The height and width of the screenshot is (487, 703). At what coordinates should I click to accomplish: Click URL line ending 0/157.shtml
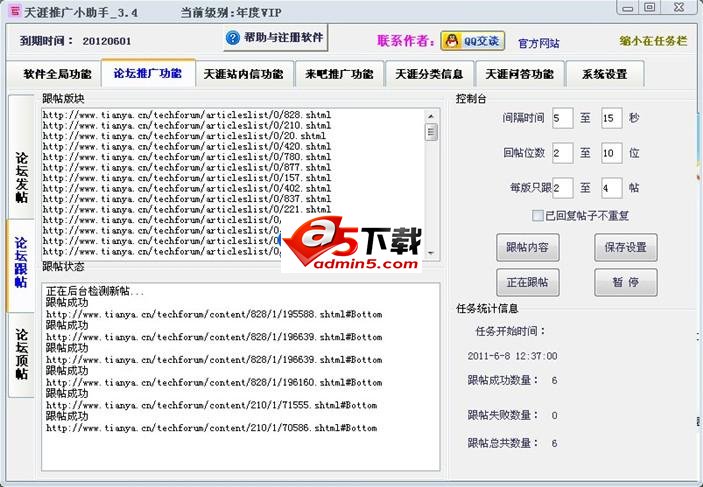(187, 178)
